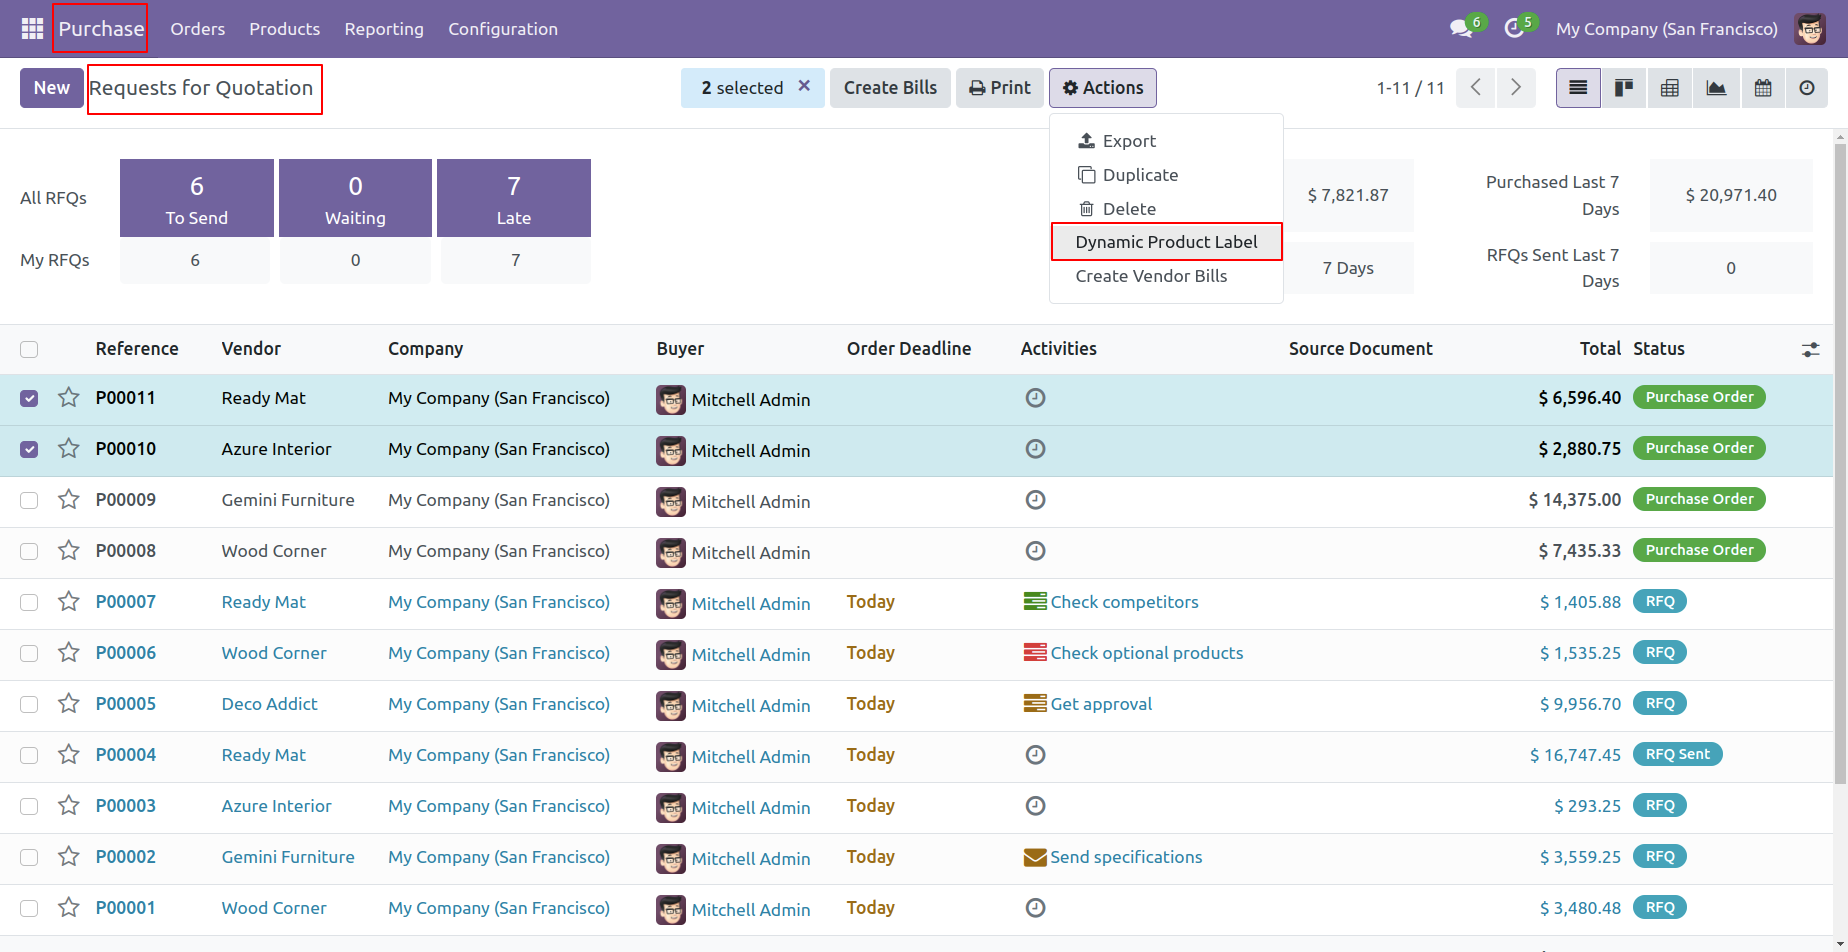Open the Mitchell Admin user avatar menu
The width and height of the screenshot is (1848, 952).
[x=1810, y=29]
